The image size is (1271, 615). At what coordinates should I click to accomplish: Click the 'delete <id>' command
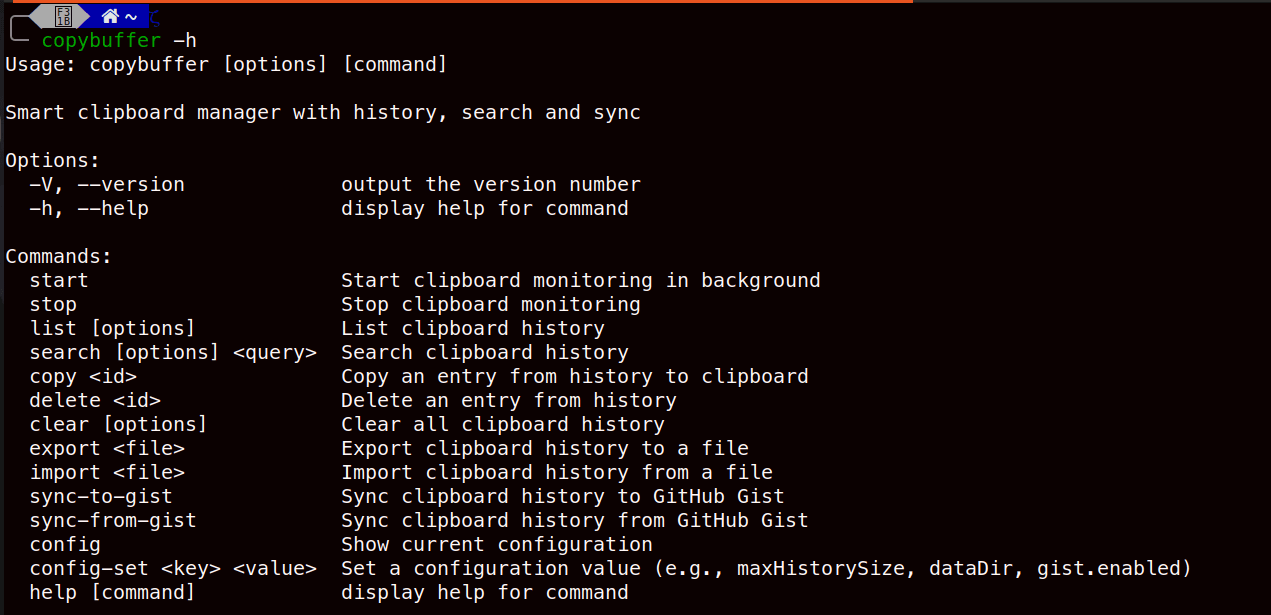[x=95, y=401]
